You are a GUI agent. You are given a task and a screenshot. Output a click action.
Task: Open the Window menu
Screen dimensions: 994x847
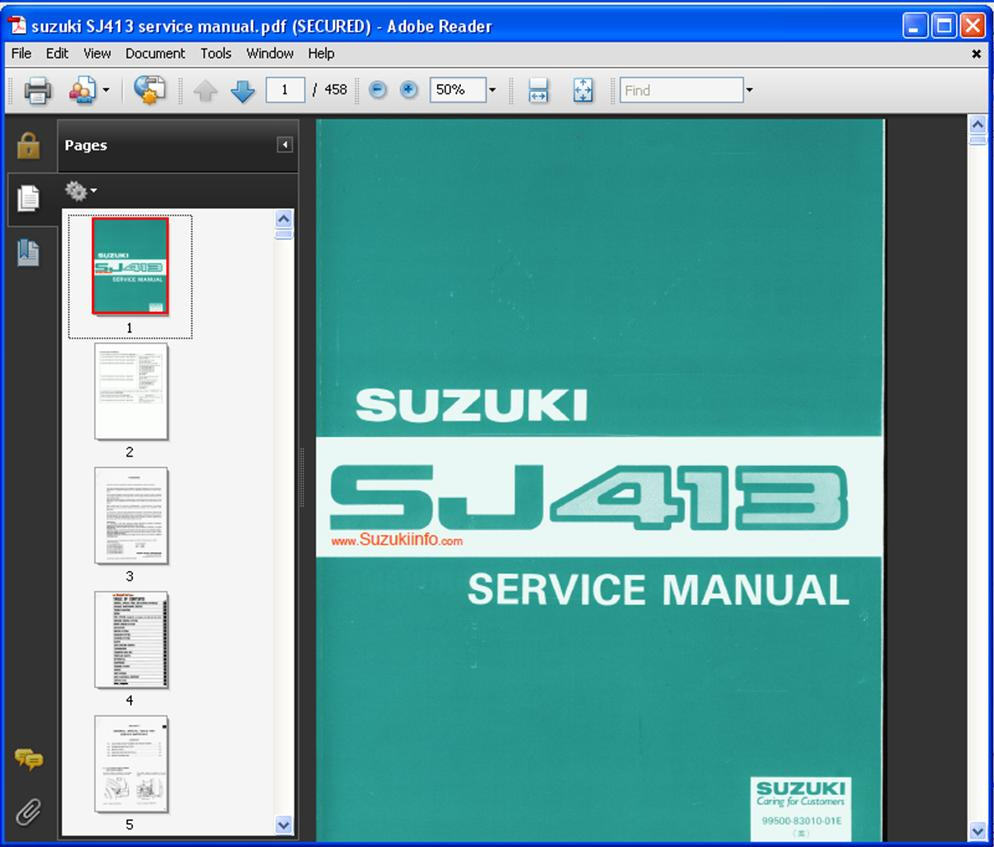[269, 53]
